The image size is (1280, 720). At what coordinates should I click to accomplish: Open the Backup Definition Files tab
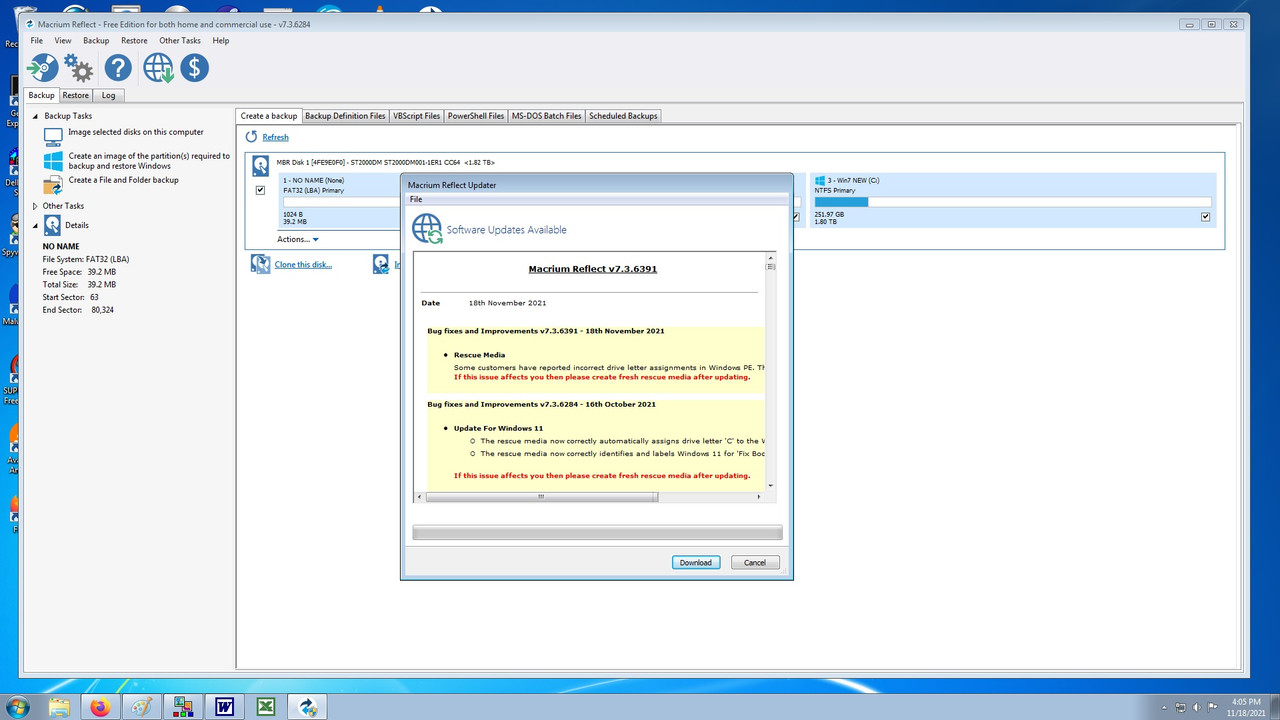pos(345,116)
